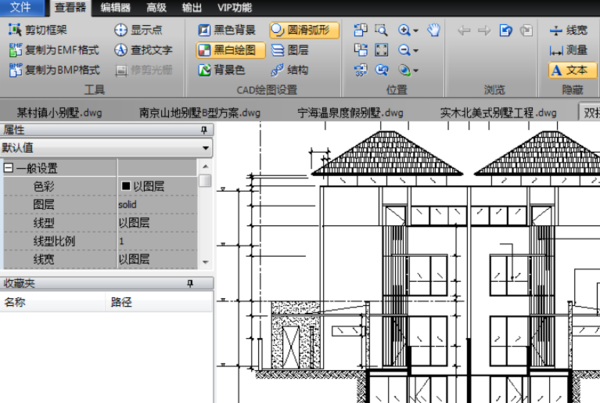Open the 实木北美式别墅工程.dwg document tab
This screenshot has height=403, width=600.
pos(498,113)
